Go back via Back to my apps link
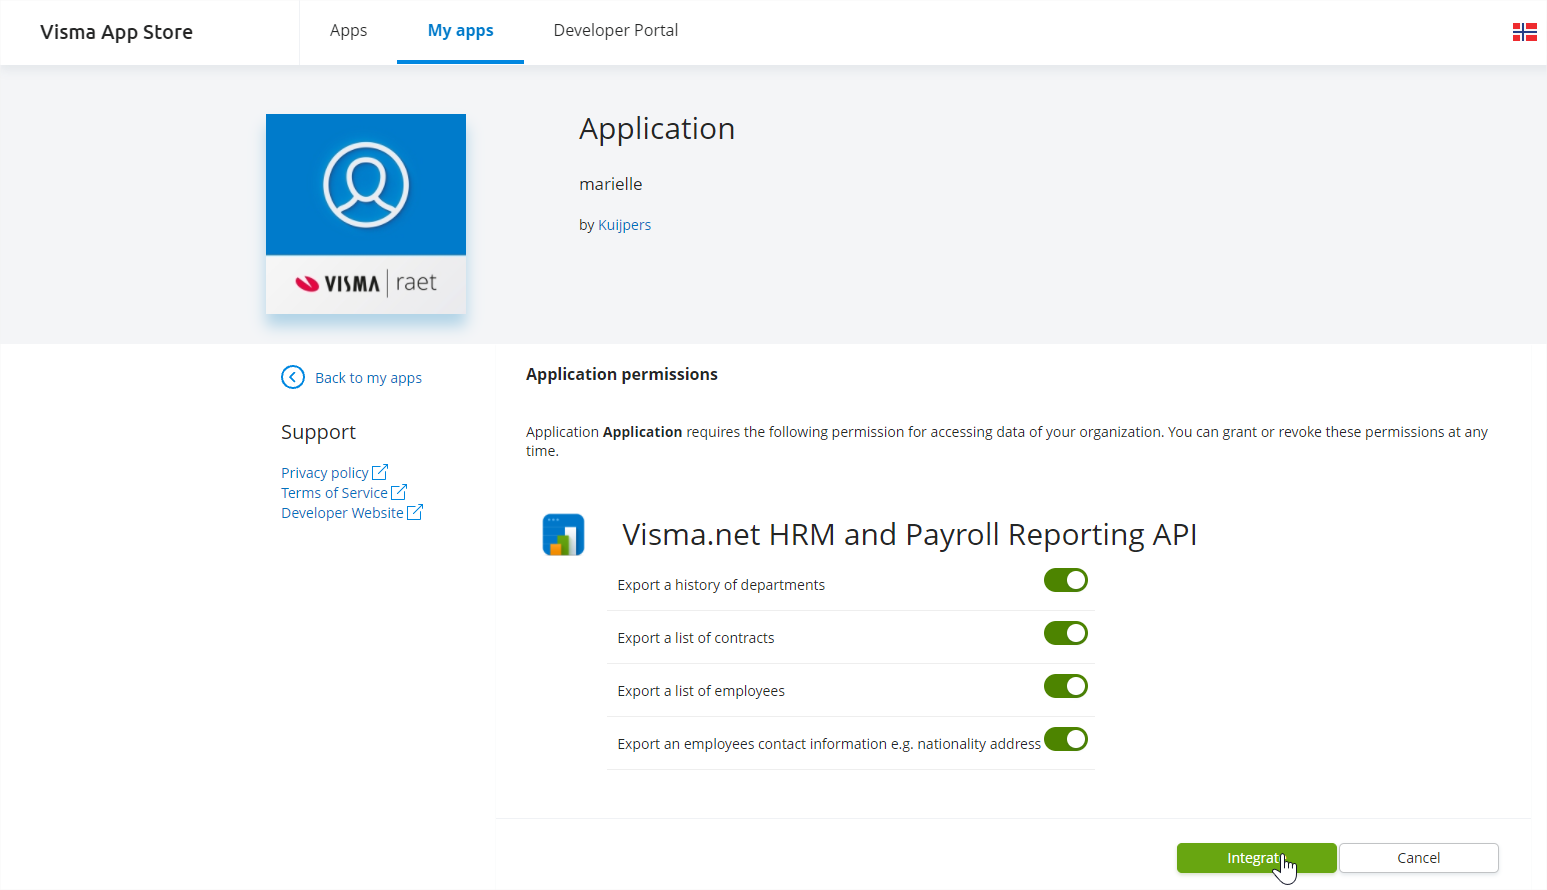1547x890 pixels. tap(368, 378)
